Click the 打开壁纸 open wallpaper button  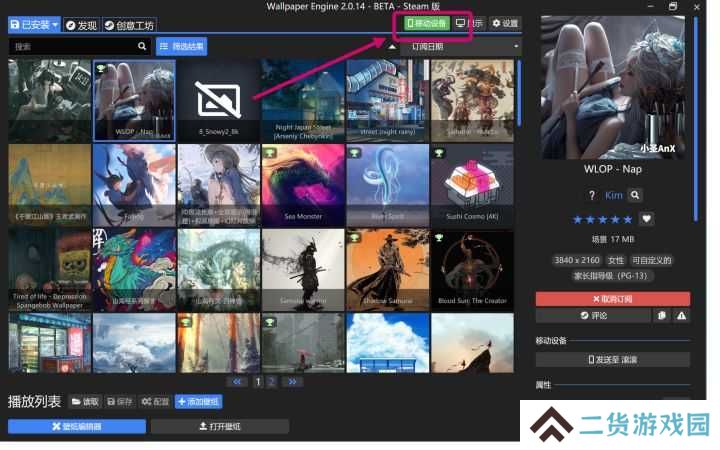point(220,427)
